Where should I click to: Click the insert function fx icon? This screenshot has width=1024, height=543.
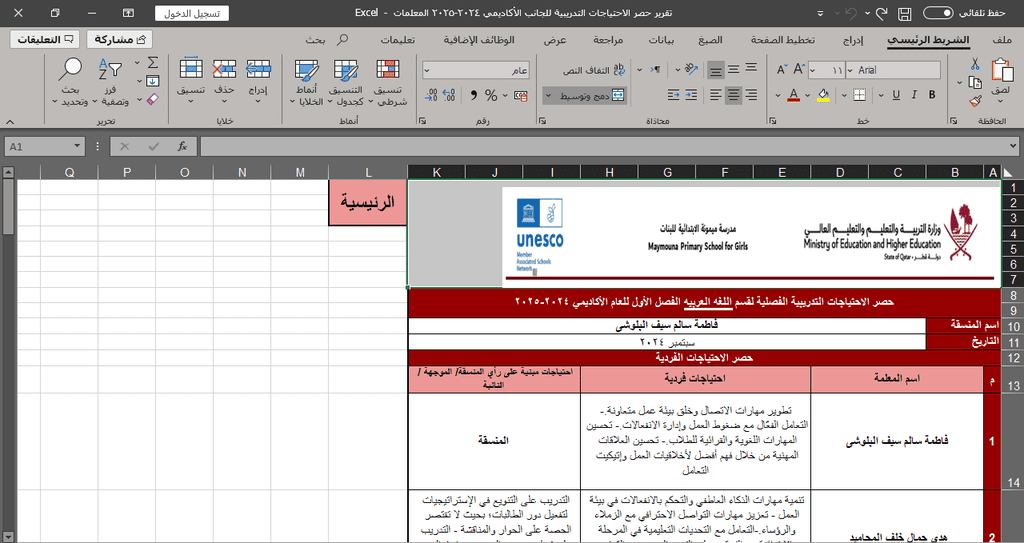pyautogui.click(x=183, y=146)
